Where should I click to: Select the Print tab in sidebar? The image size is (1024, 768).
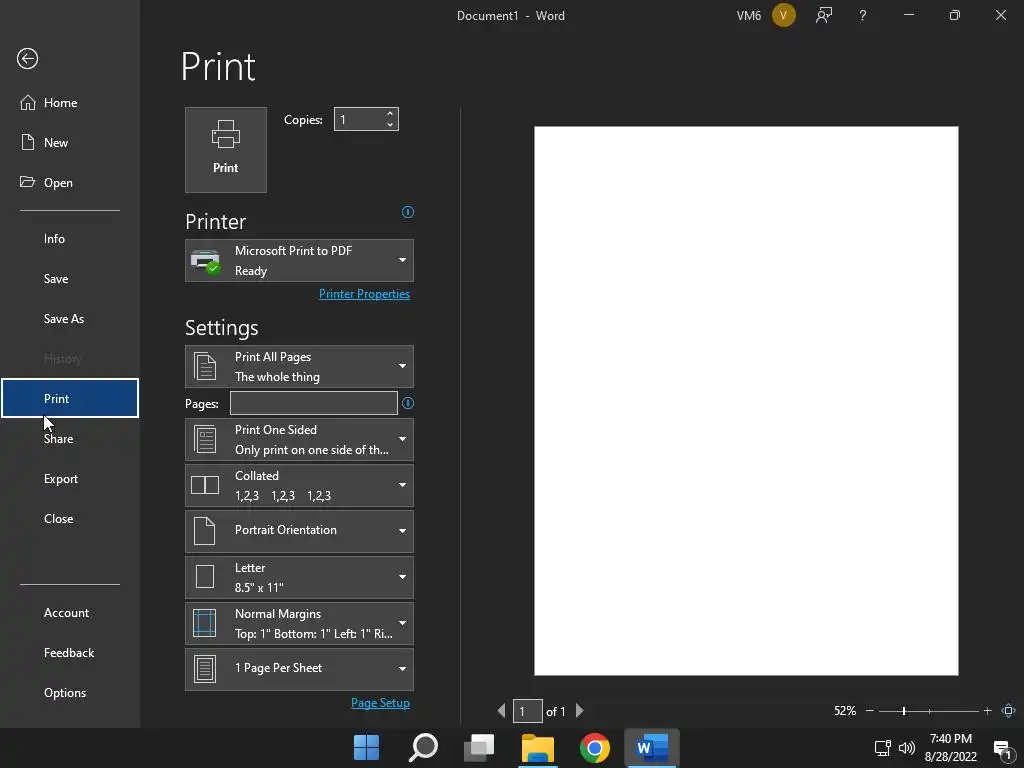[70, 398]
